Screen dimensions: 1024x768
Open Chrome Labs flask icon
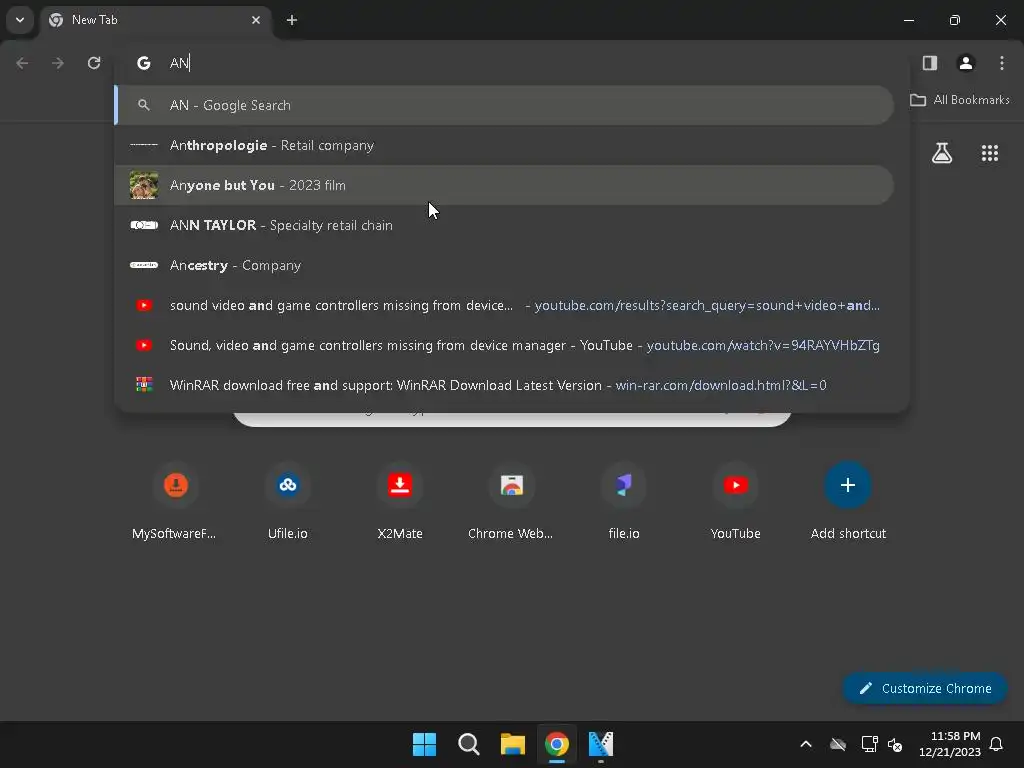(x=942, y=153)
